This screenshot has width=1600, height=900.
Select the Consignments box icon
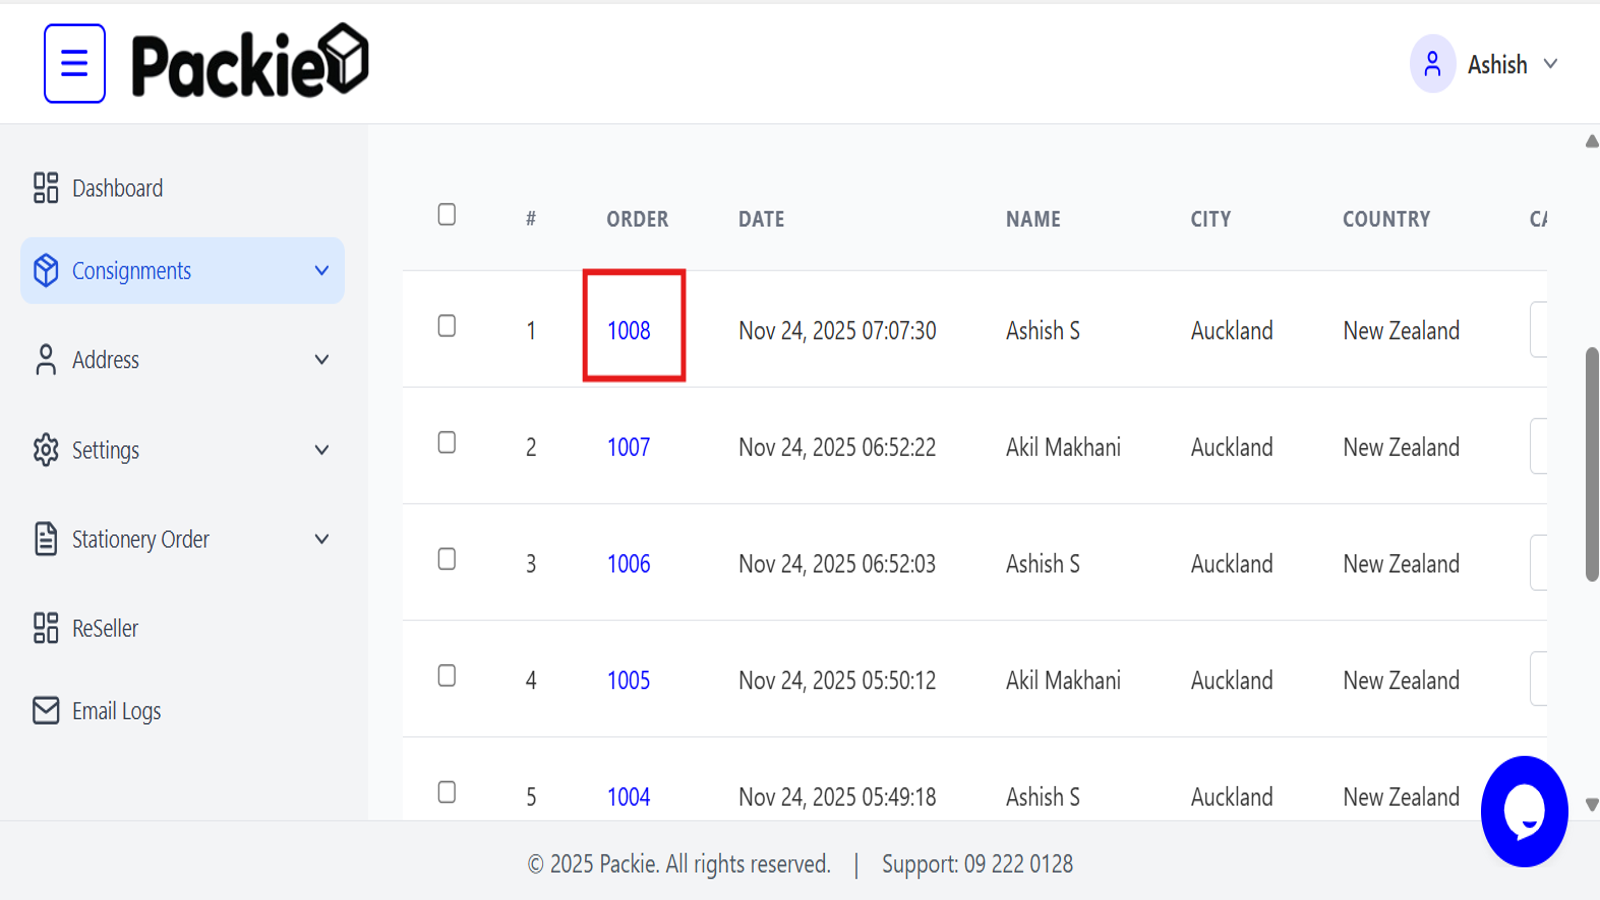click(45, 270)
